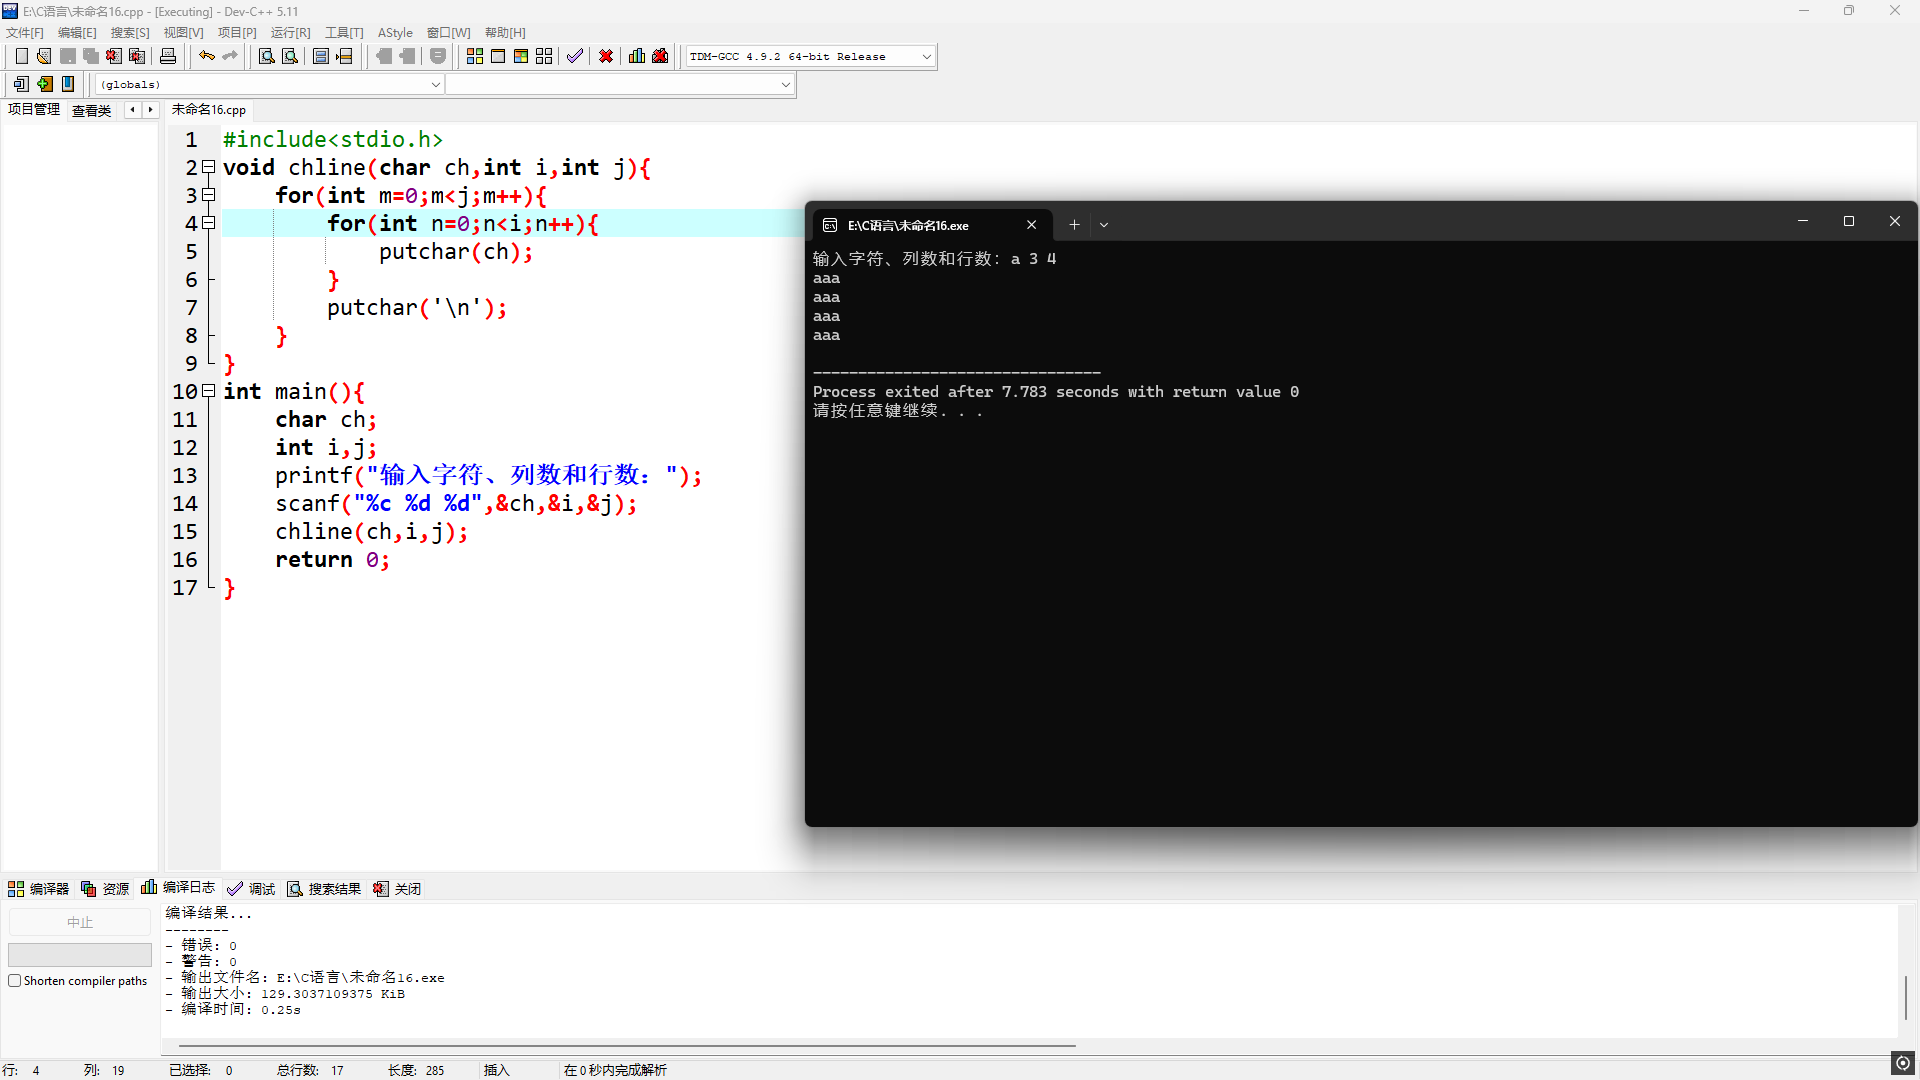The height and width of the screenshot is (1080, 1920).
Task: Click the Find magnifier icon in toolbar
Action: (x=266, y=56)
